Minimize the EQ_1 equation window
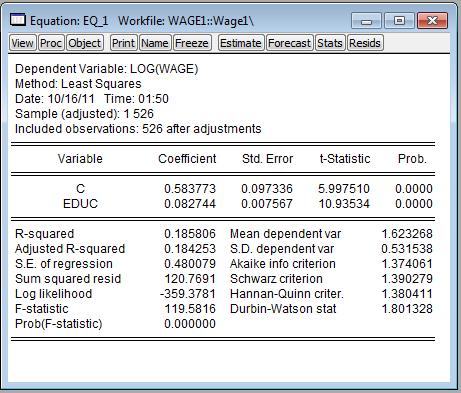Viewport: 461px width, 393px height. tap(366, 21)
